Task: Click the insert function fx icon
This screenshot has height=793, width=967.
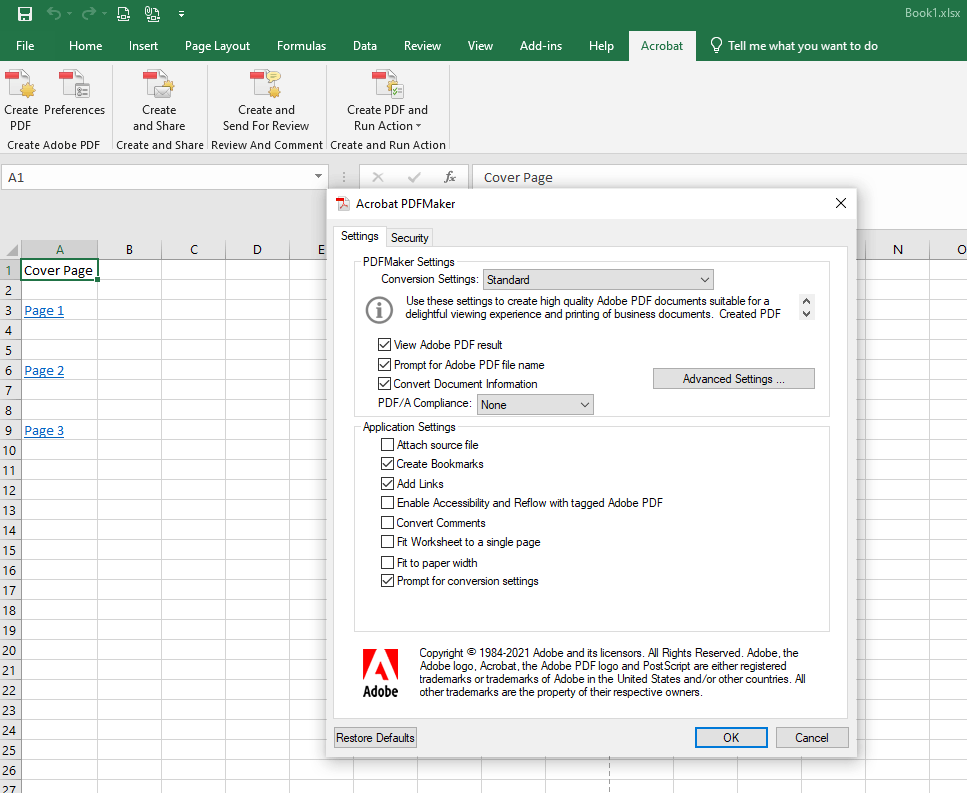Action: (x=450, y=177)
